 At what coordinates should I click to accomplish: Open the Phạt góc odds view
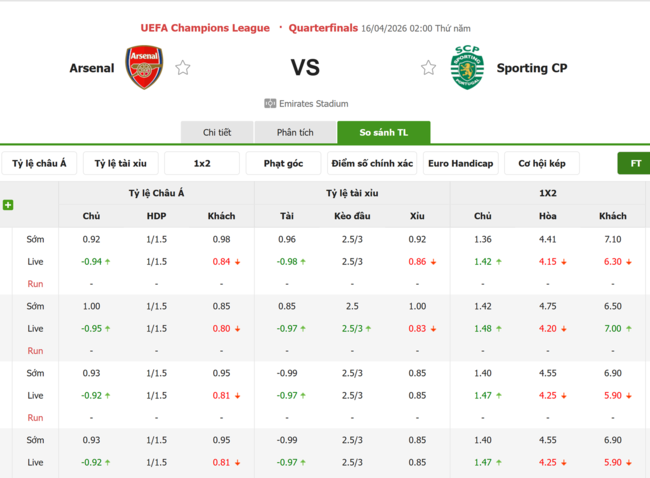283,163
